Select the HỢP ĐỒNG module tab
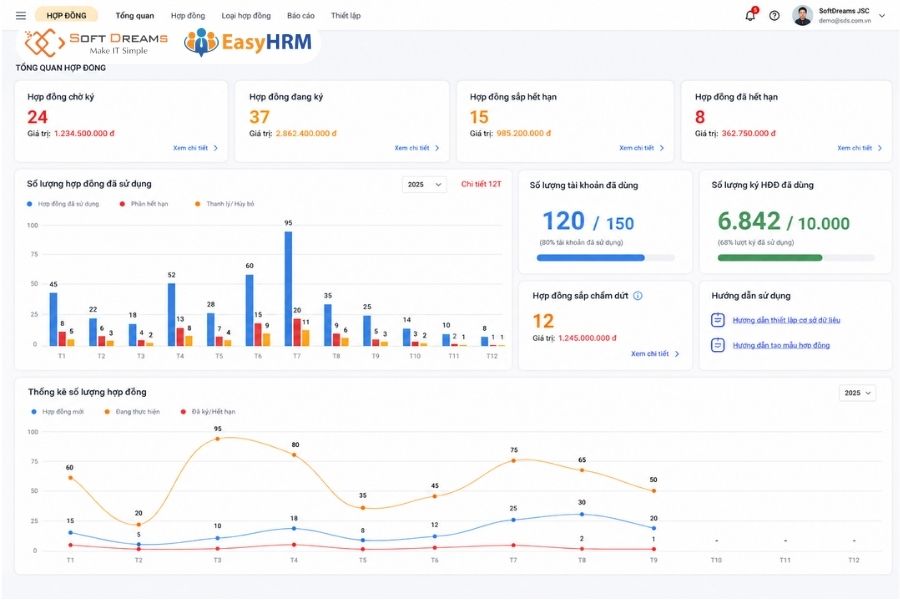 point(67,16)
